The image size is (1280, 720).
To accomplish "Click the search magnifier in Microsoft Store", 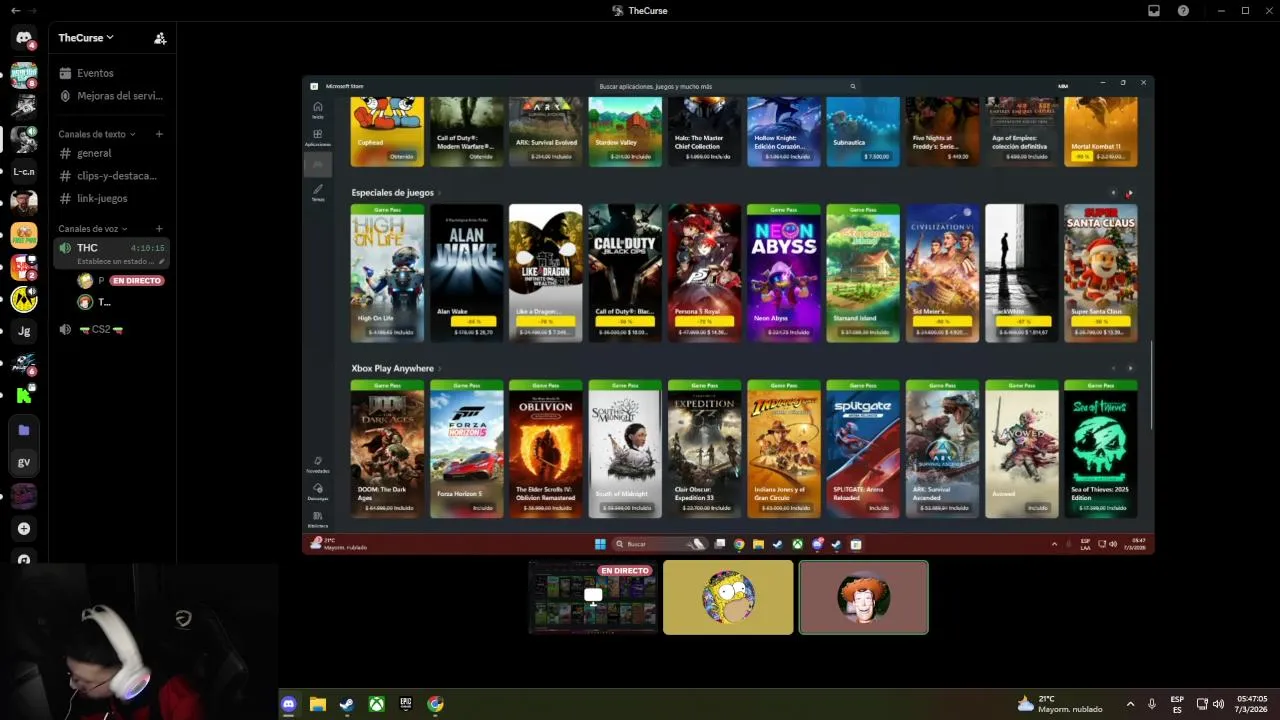I will (853, 87).
